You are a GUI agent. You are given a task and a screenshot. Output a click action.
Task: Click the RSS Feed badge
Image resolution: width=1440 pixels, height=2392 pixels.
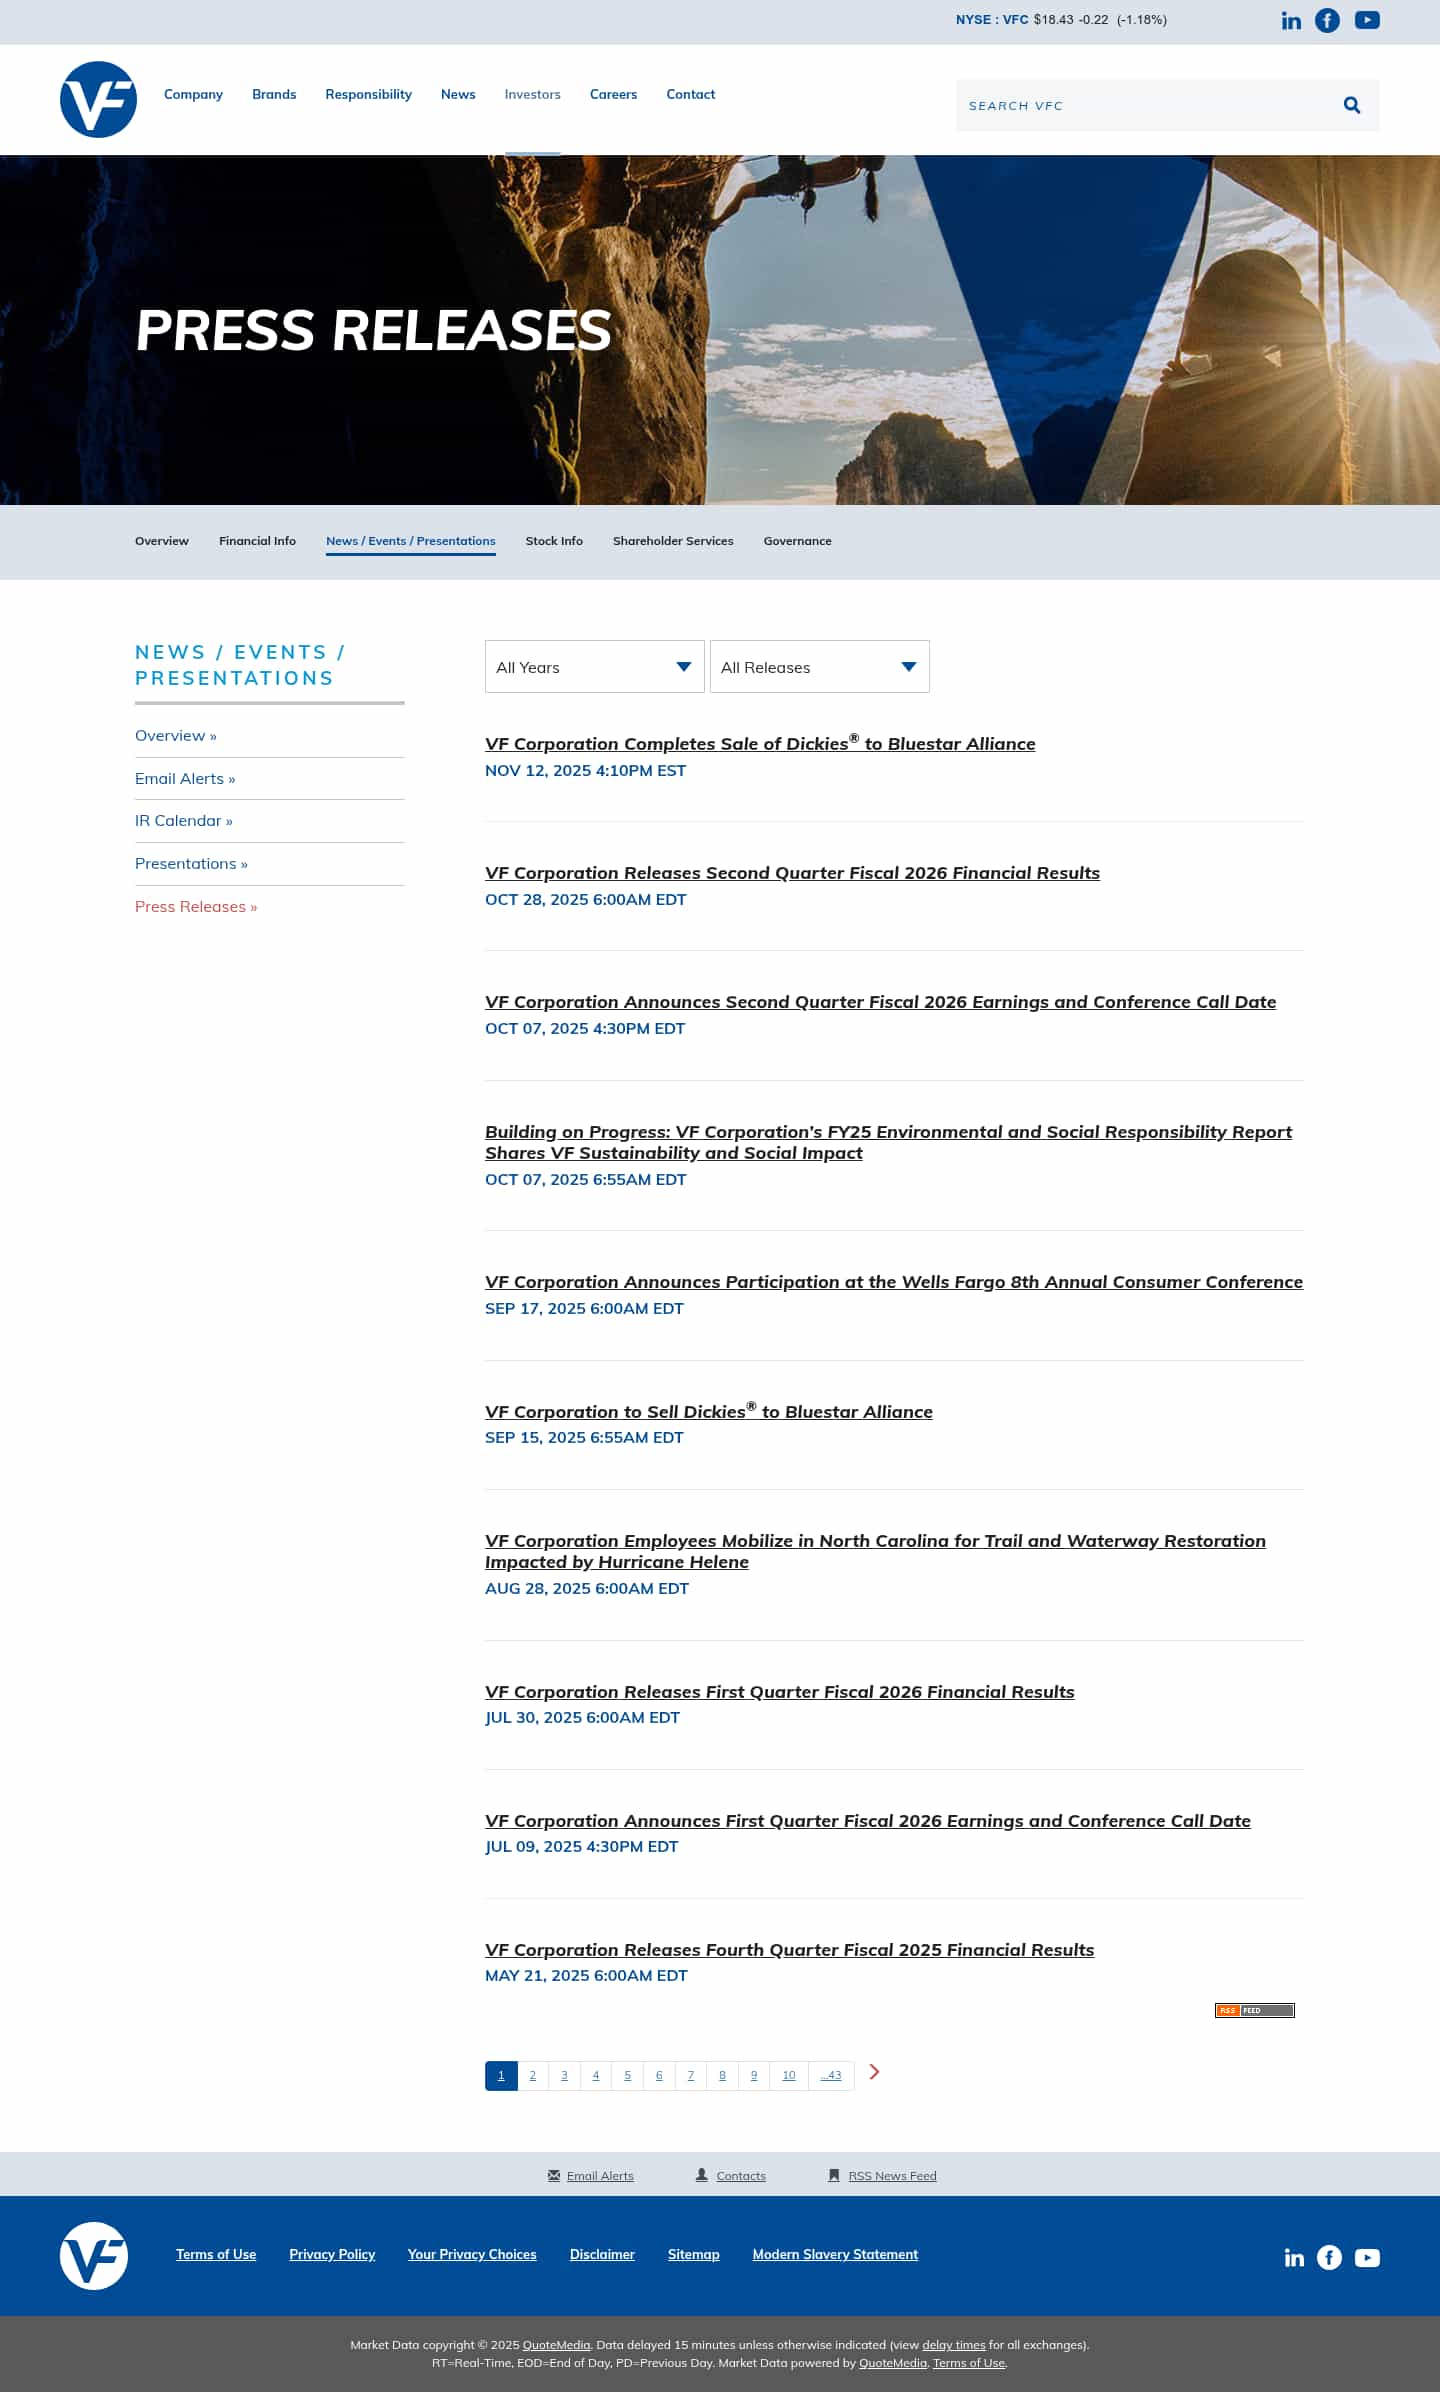[1255, 2010]
